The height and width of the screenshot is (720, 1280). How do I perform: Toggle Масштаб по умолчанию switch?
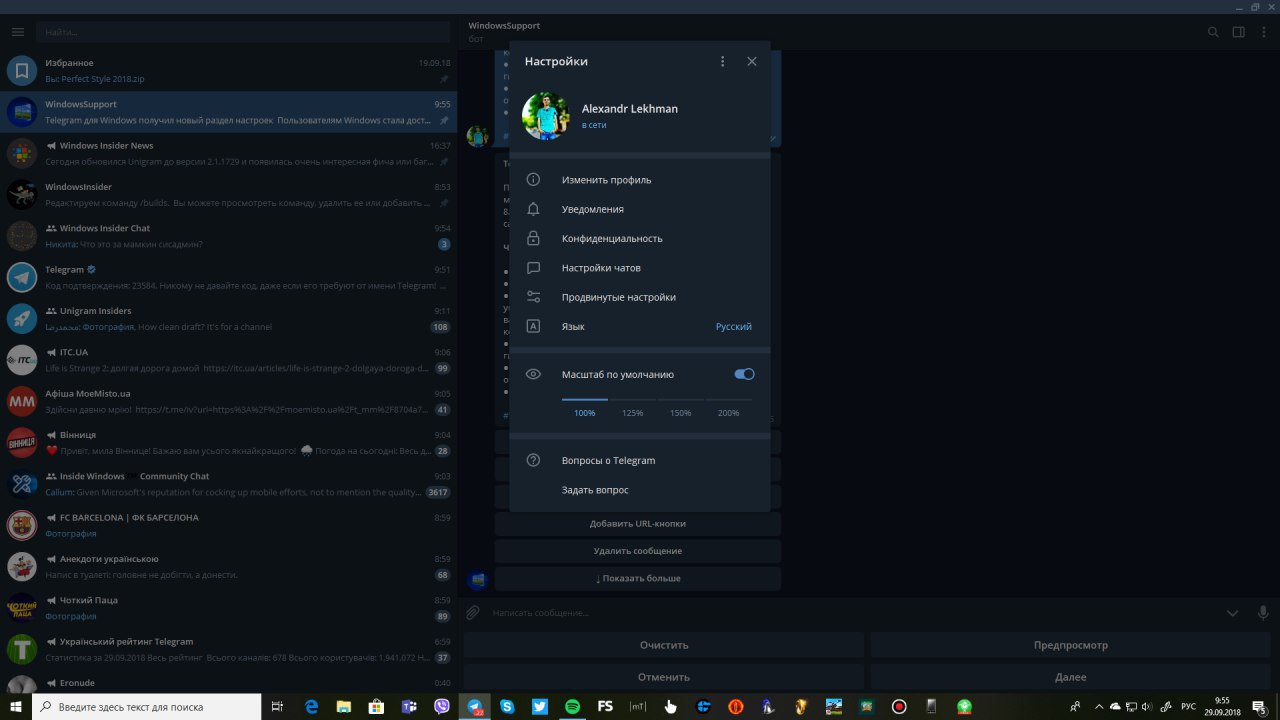744,374
